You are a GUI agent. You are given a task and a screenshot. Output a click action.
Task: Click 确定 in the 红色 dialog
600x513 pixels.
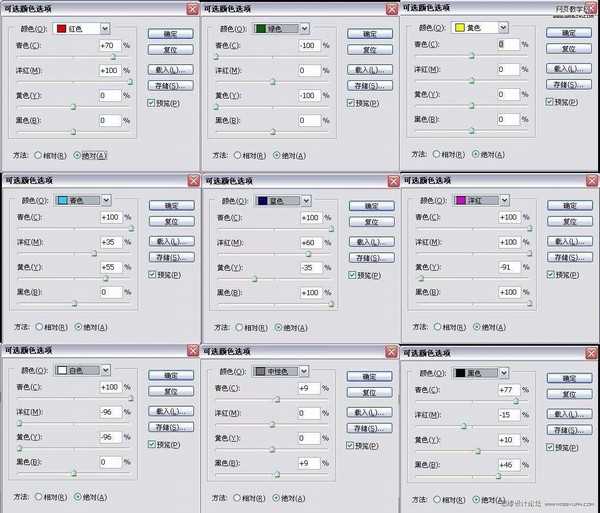[x=171, y=34]
